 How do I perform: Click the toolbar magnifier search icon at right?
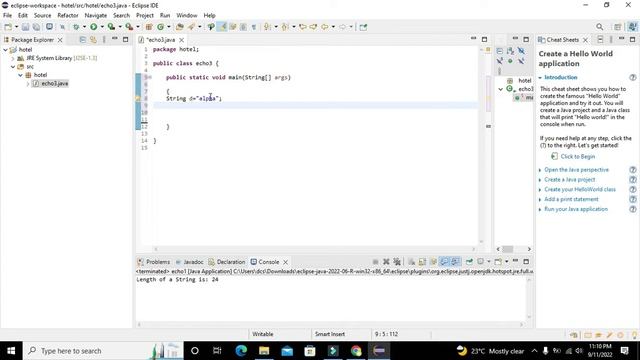click(x=599, y=27)
